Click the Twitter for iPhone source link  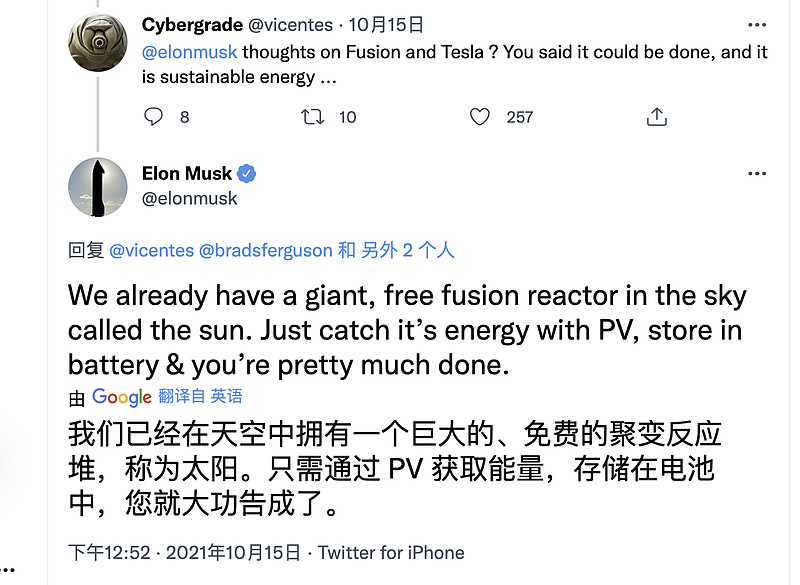click(391, 552)
